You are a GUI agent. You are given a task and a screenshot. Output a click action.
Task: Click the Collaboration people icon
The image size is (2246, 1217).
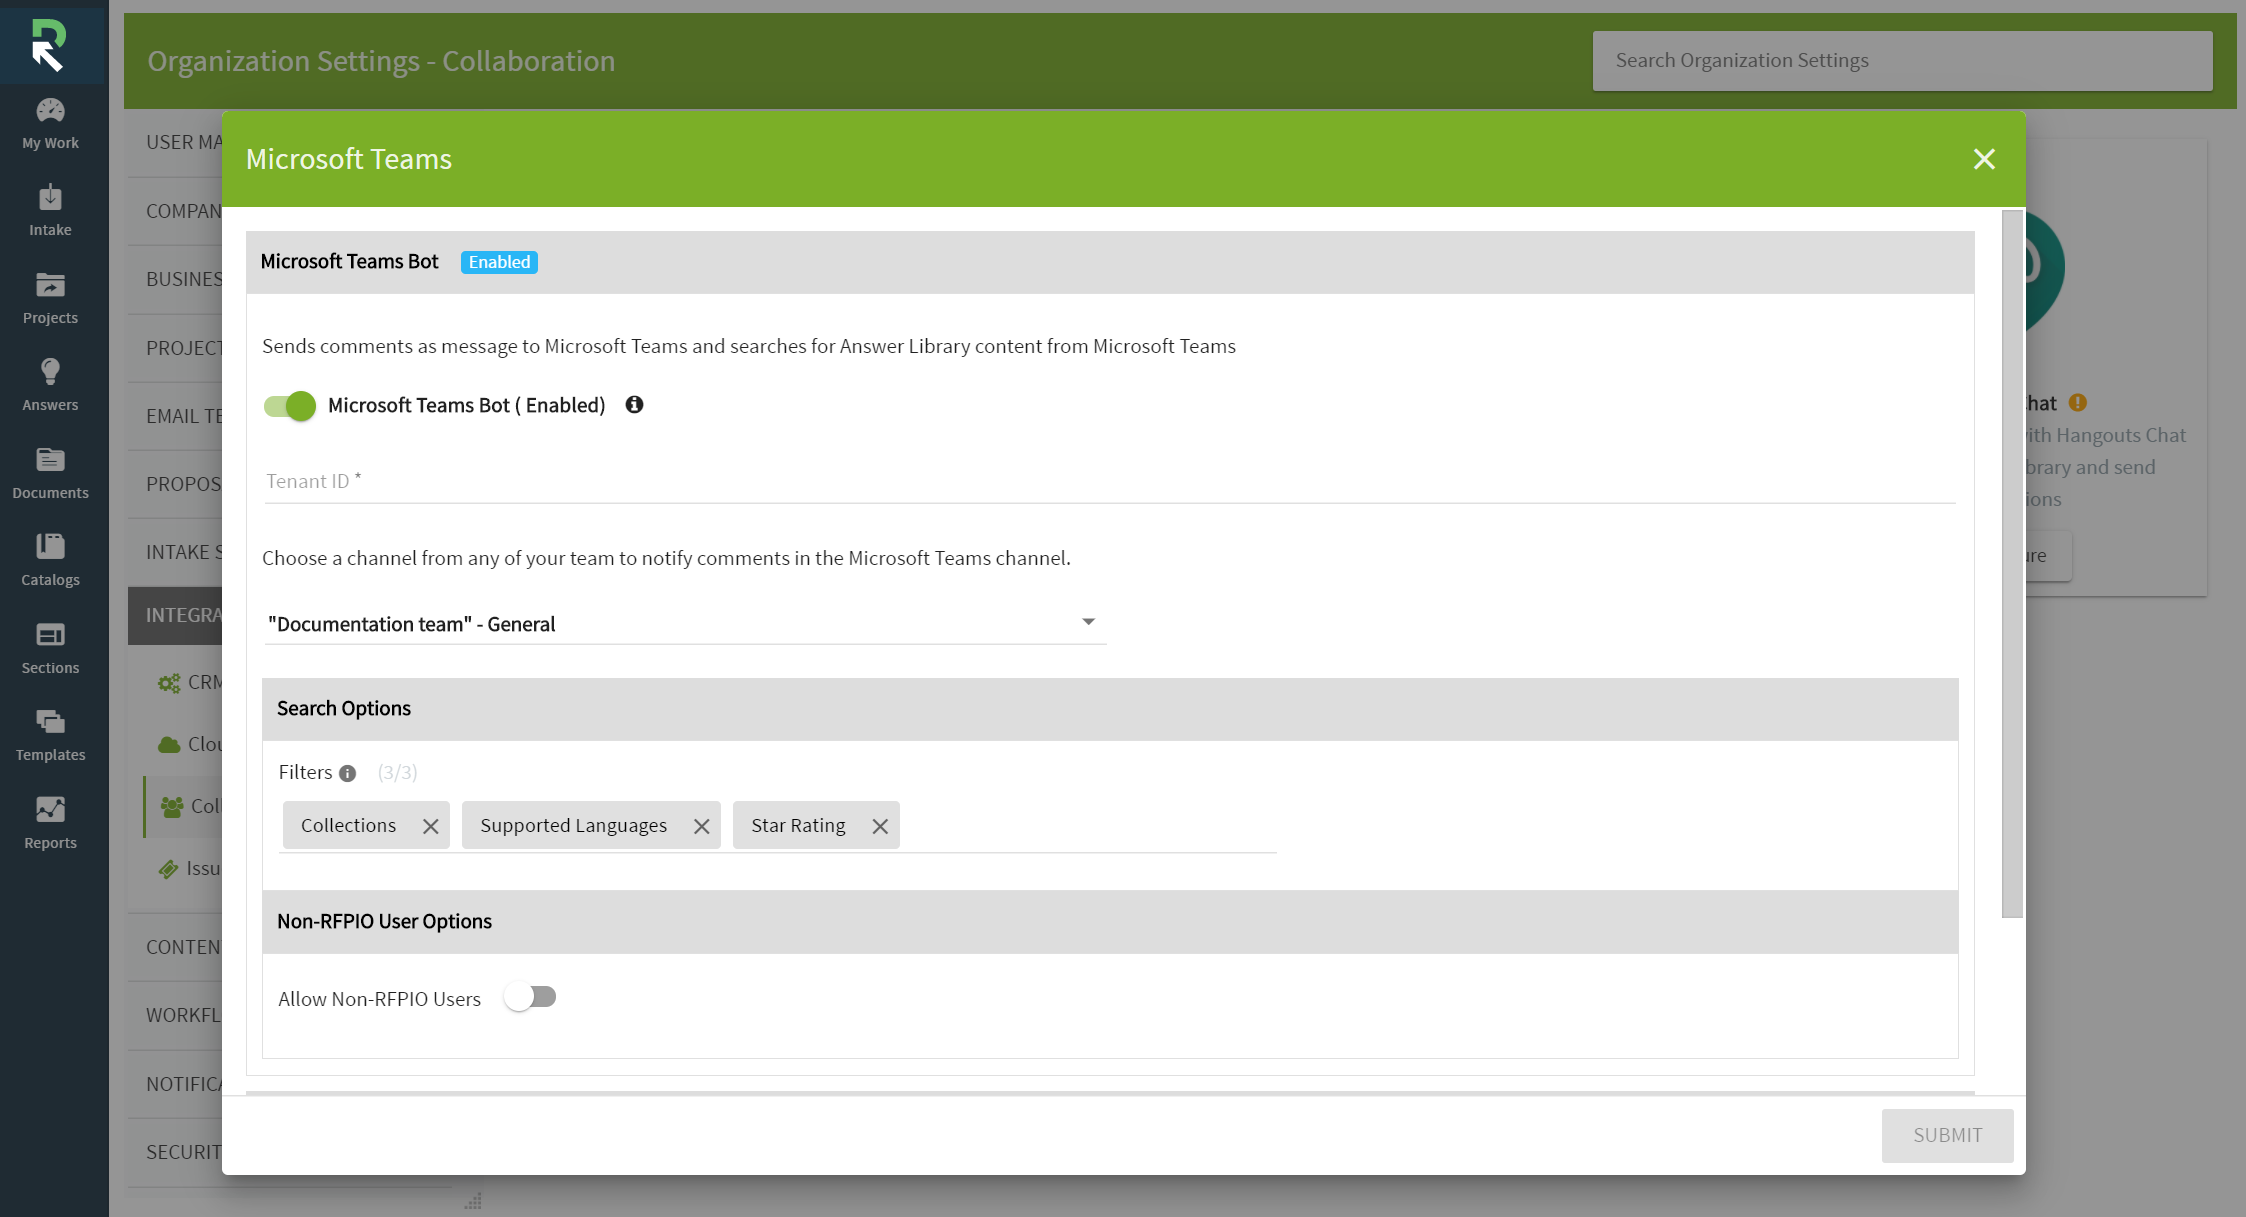[x=172, y=806]
